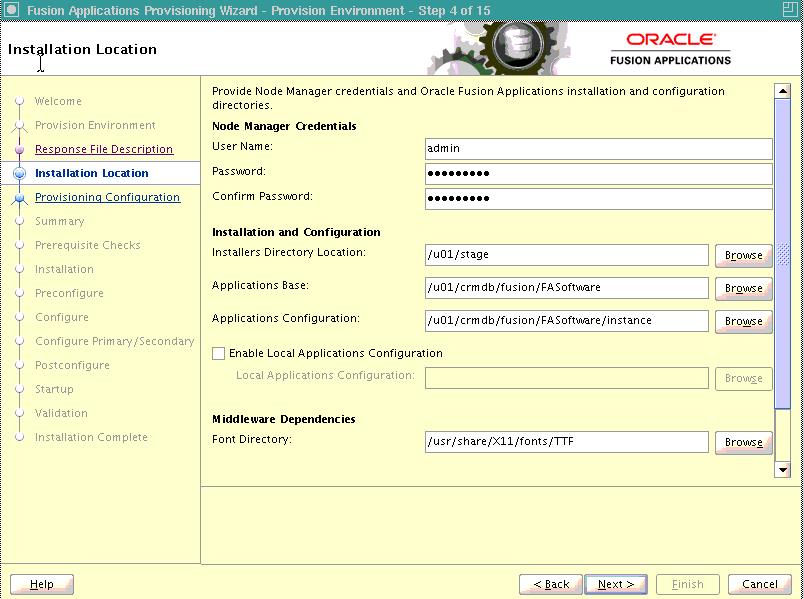Click the Password input field
The height and width of the screenshot is (599, 804).
(x=598, y=174)
